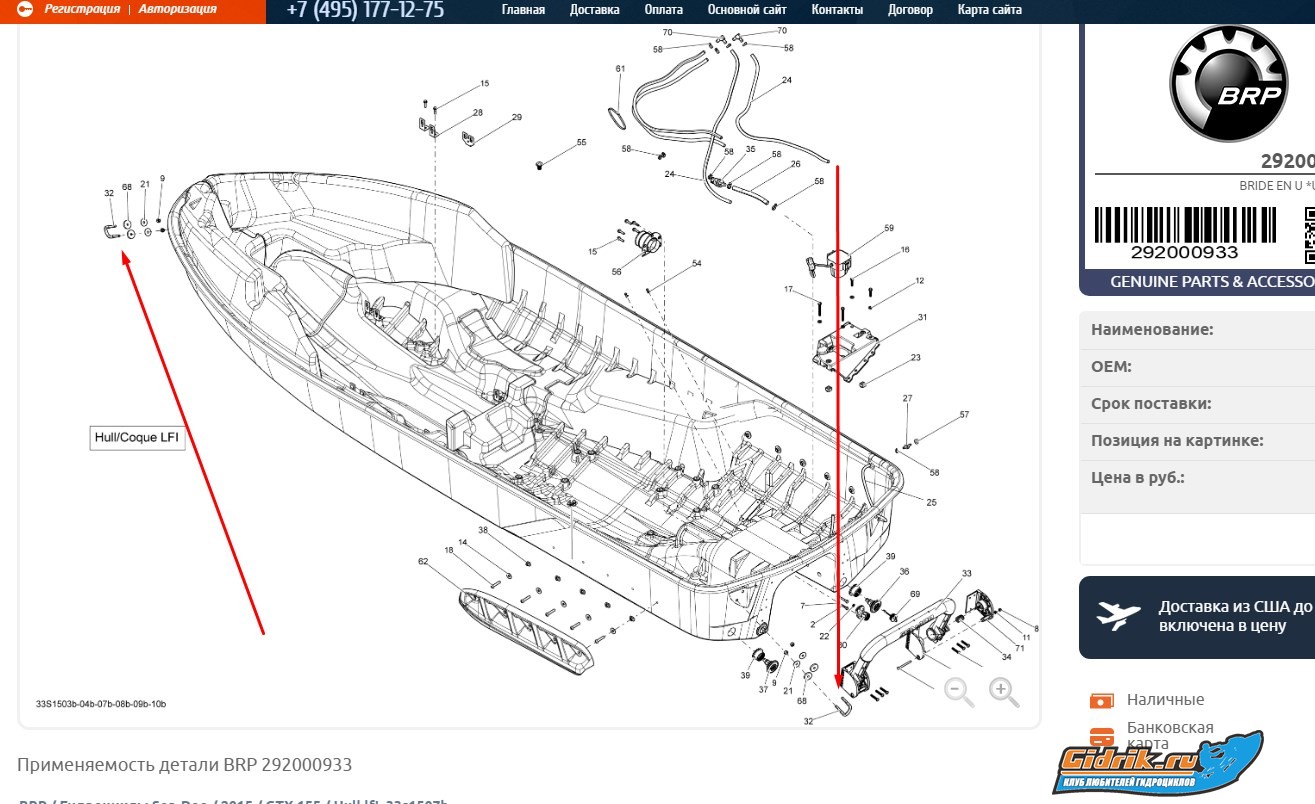Navigate to Контакты
Screen dimensions: 1315x804
click(x=837, y=10)
